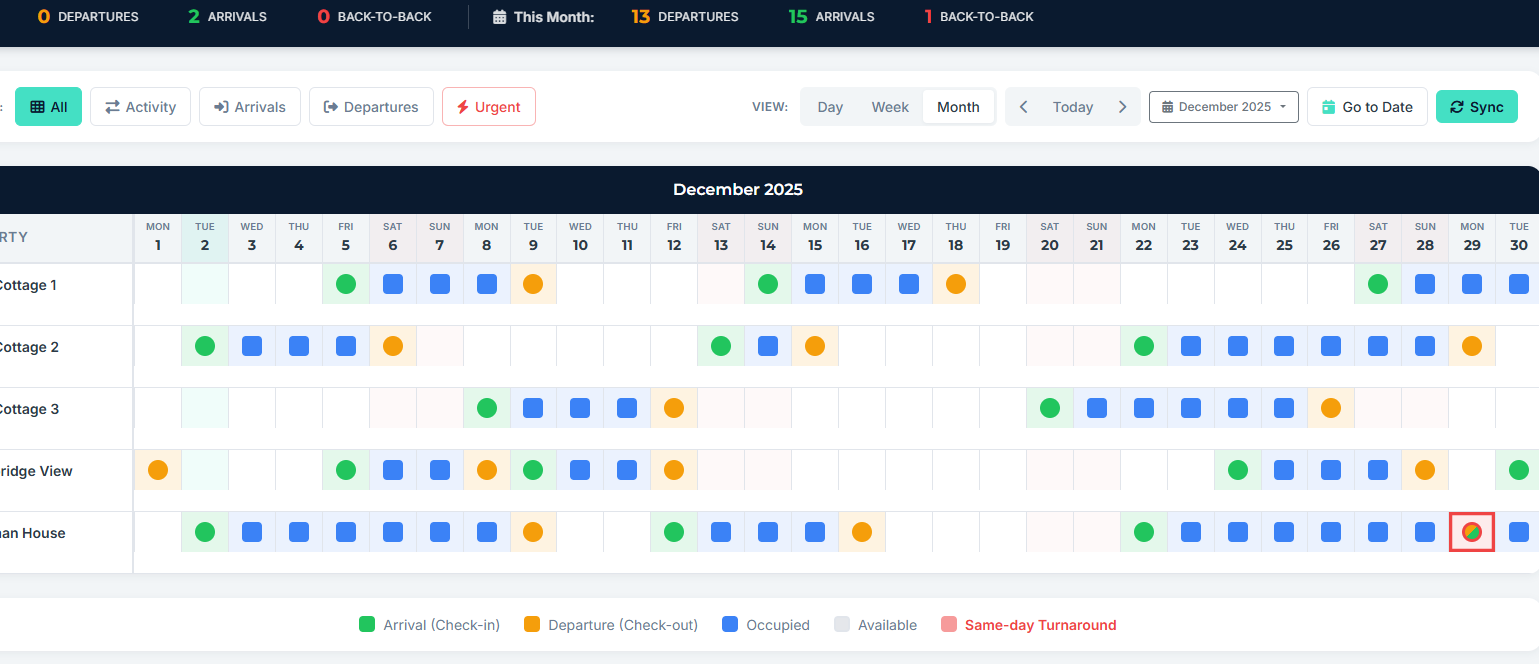The height and width of the screenshot is (664, 1539).
Task: Open the December 2025 month picker dropdown
Action: click(1223, 106)
